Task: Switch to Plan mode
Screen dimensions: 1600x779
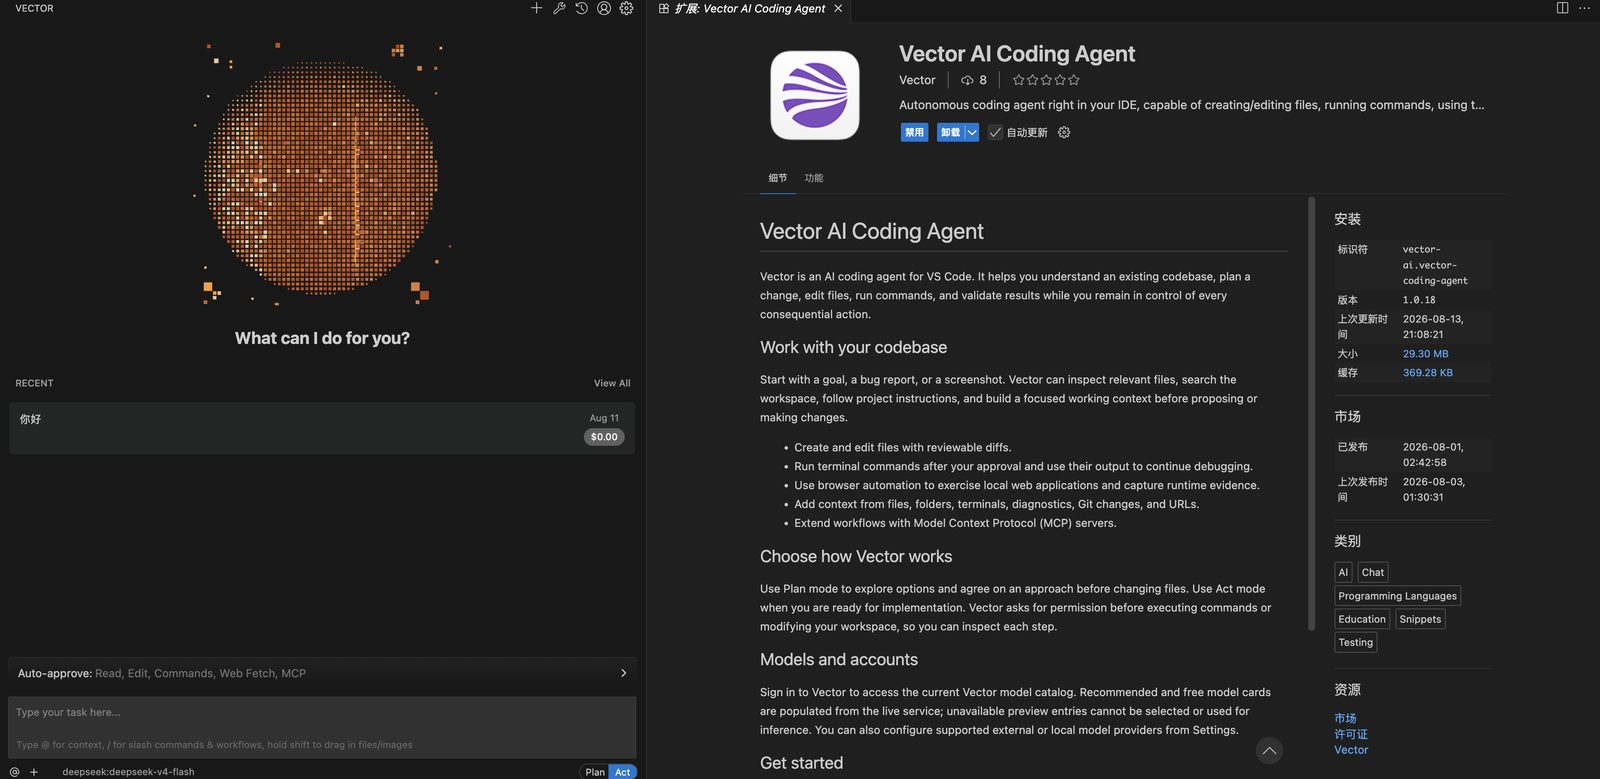Action: [x=595, y=772]
